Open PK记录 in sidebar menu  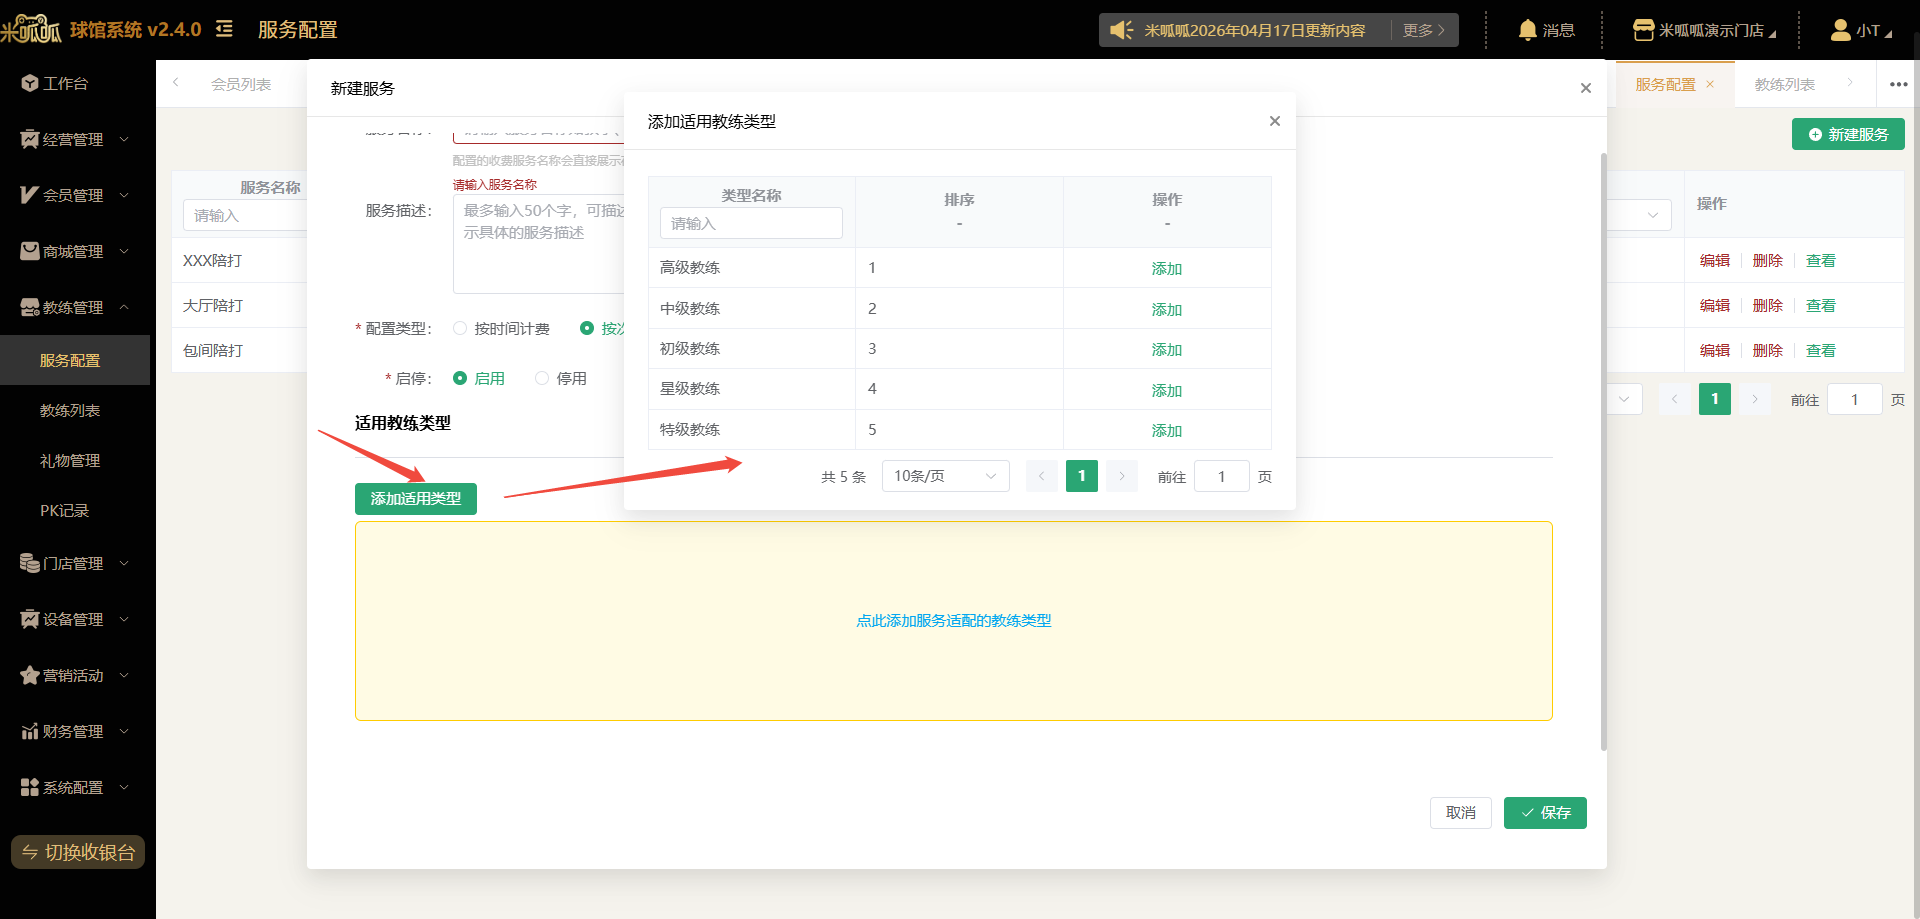[x=65, y=510]
